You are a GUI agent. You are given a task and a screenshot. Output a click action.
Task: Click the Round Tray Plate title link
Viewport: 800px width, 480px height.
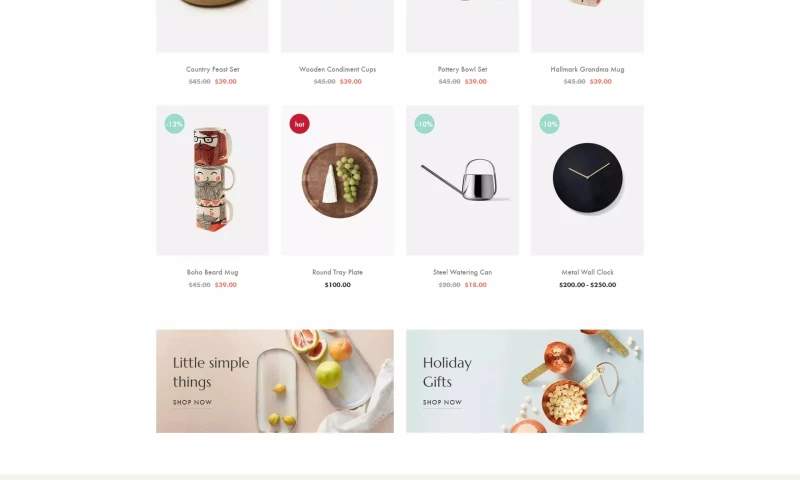(x=337, y=272)
